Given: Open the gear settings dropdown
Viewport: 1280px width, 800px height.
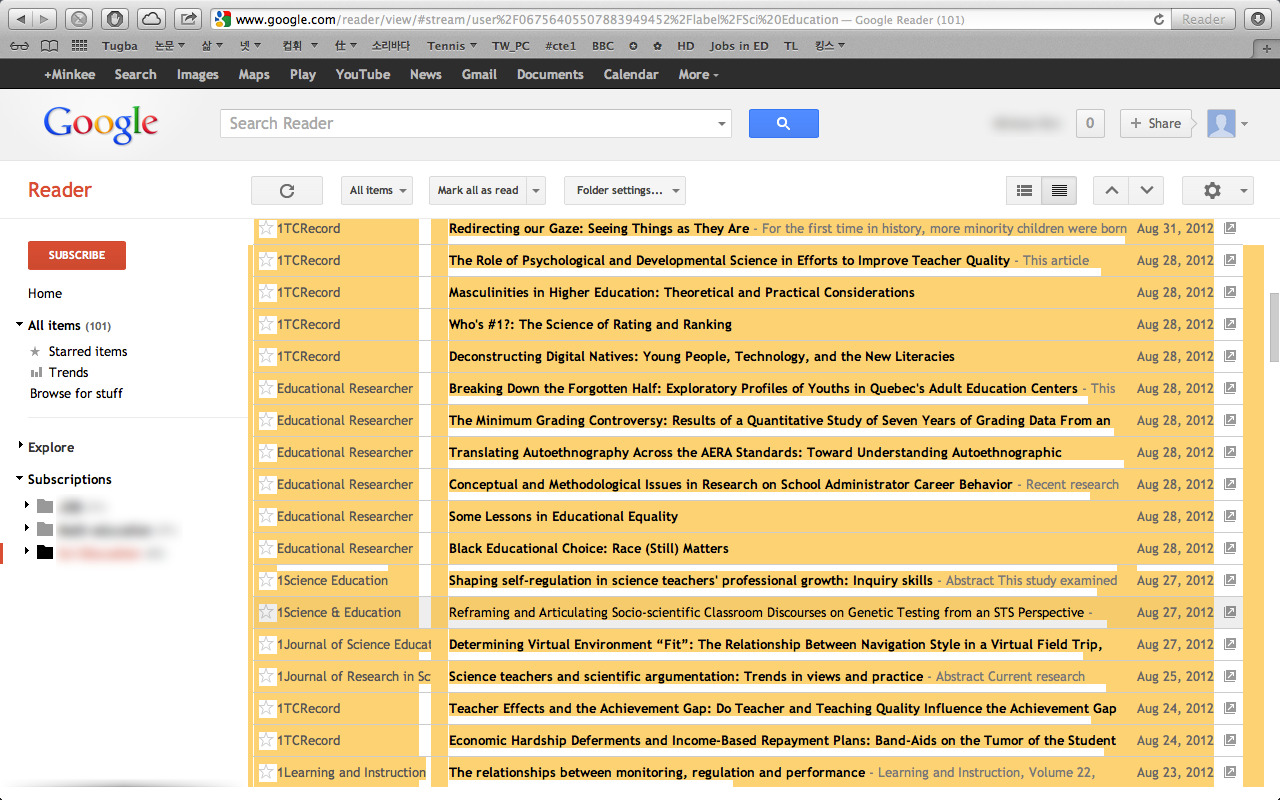Looking at the screenshot, I should click(1217, 190).
